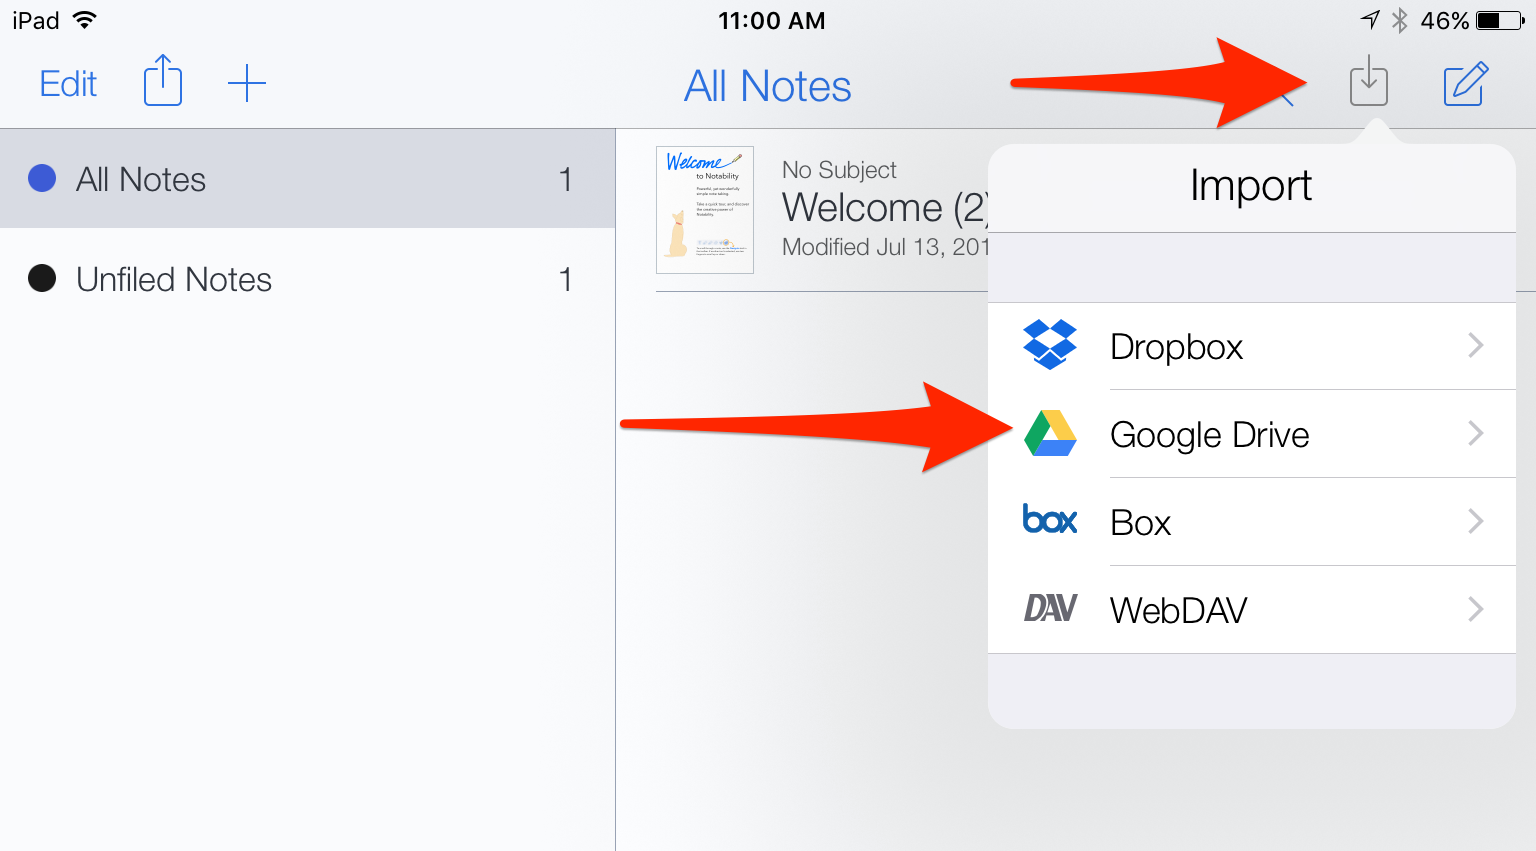Screen dimensions: 1536x851
Task: Select Unfiled Notes in the sidebar
Action: click(174, 279)
